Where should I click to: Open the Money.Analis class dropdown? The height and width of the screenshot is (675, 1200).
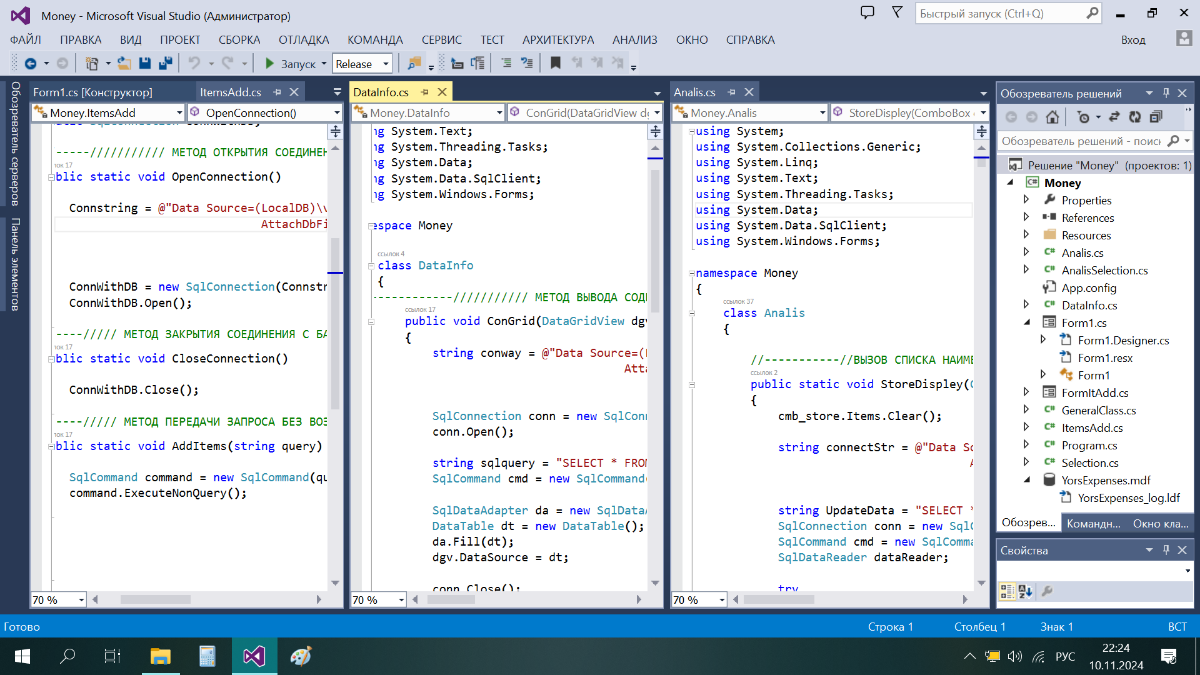pos(750,113)
